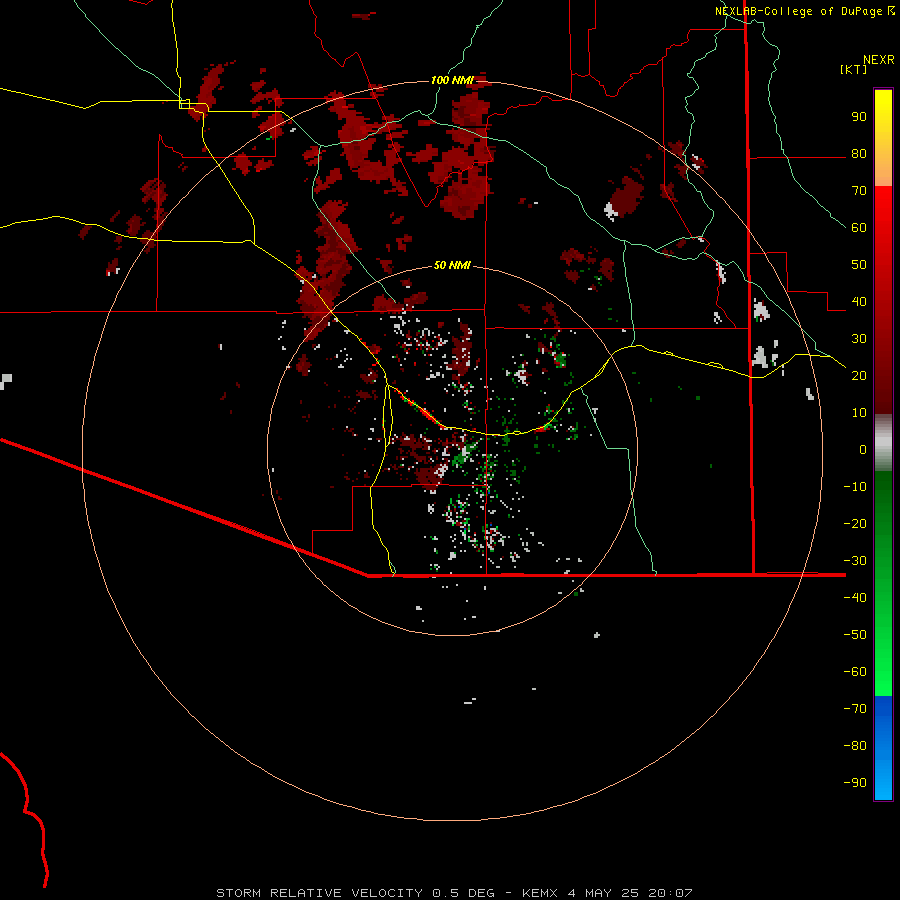
Task: Click the 50 value on the velocity scale
Action: (x=859, y=265)
